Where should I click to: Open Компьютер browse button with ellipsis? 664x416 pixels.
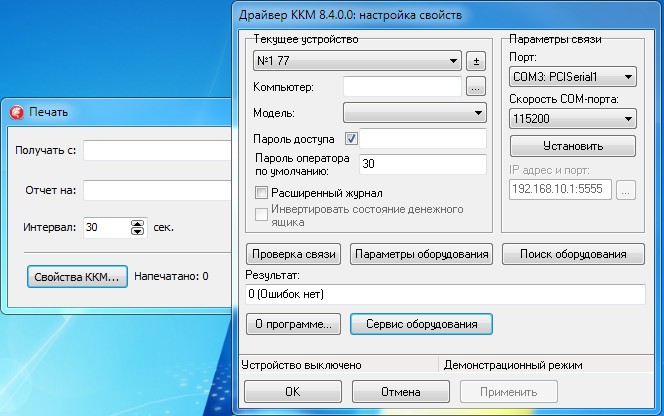[x=476, y=87]
